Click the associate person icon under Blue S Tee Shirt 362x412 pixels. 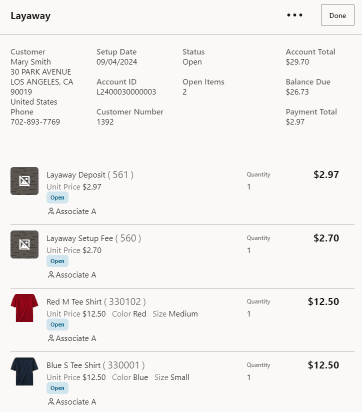point(51,402)
